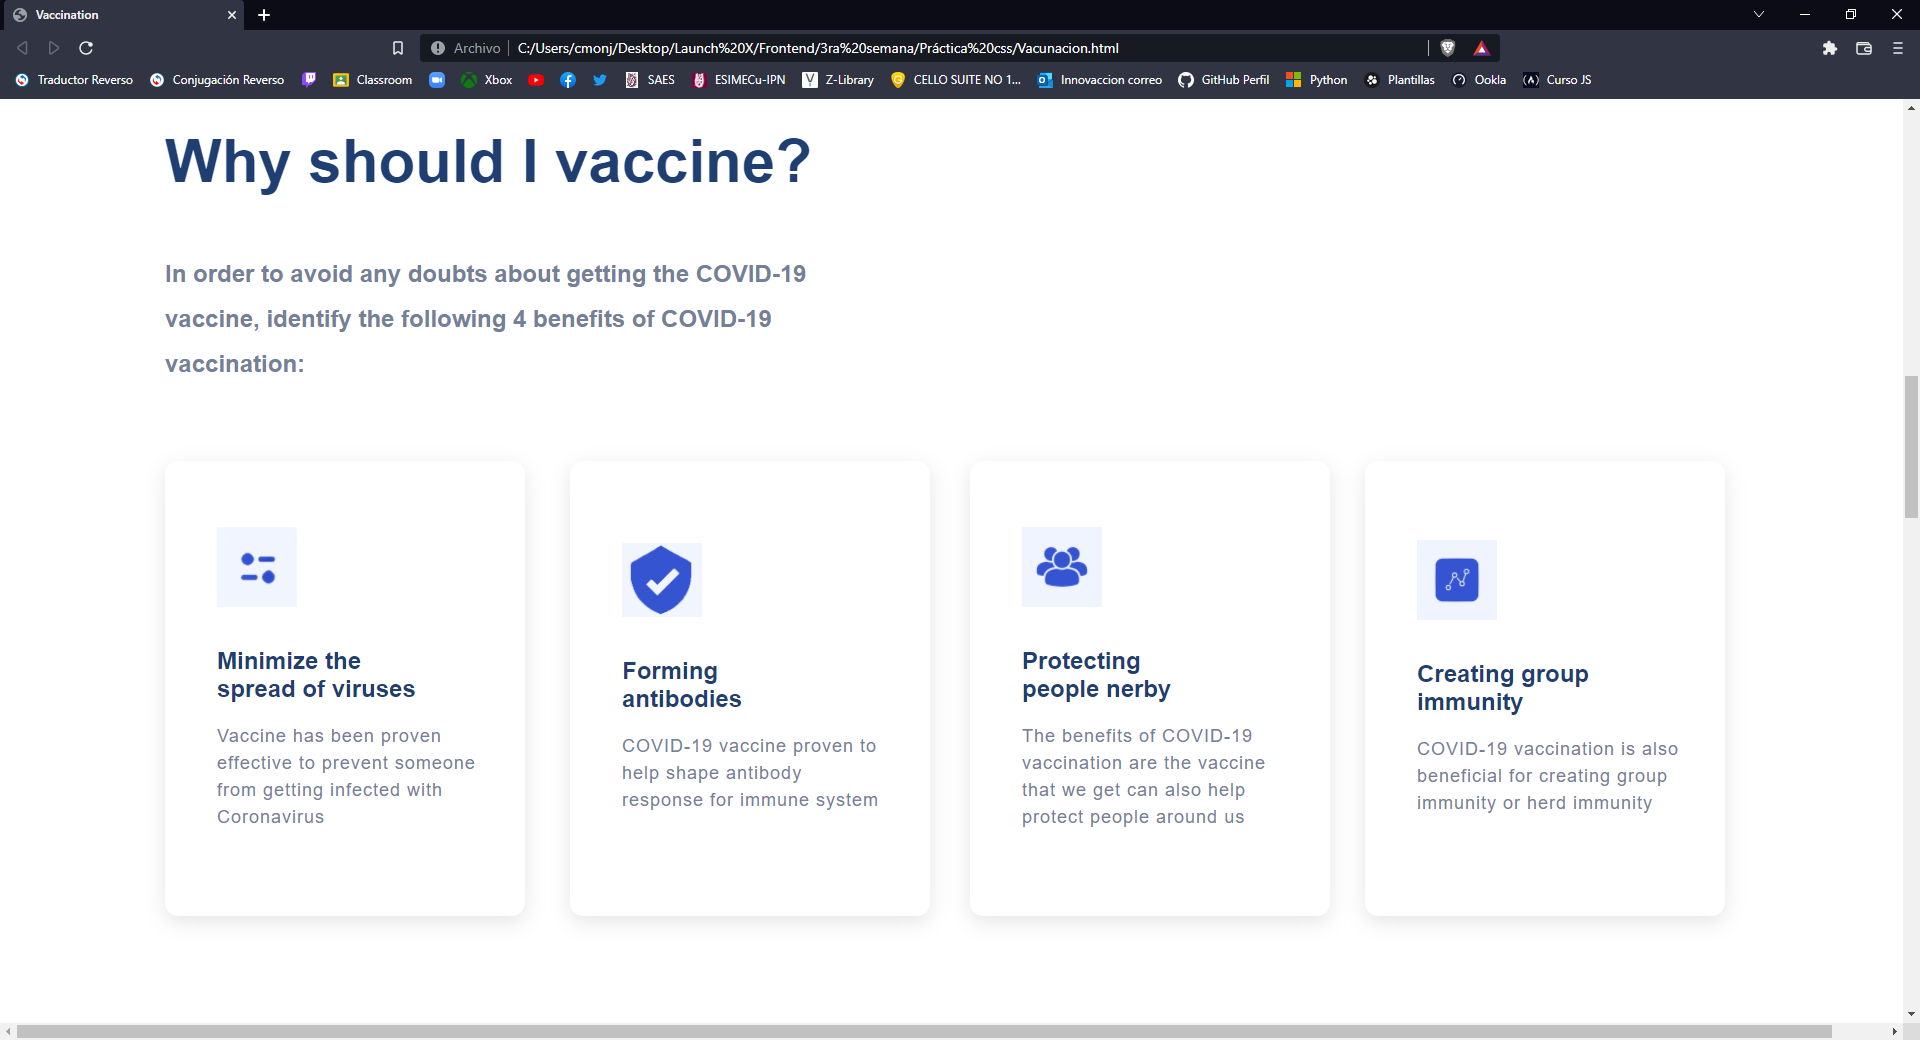Click the vertical scrollbar thumb
Image resolution: width=1920 pixels, height=1040 pixels.
click(x=1911, y=447)
